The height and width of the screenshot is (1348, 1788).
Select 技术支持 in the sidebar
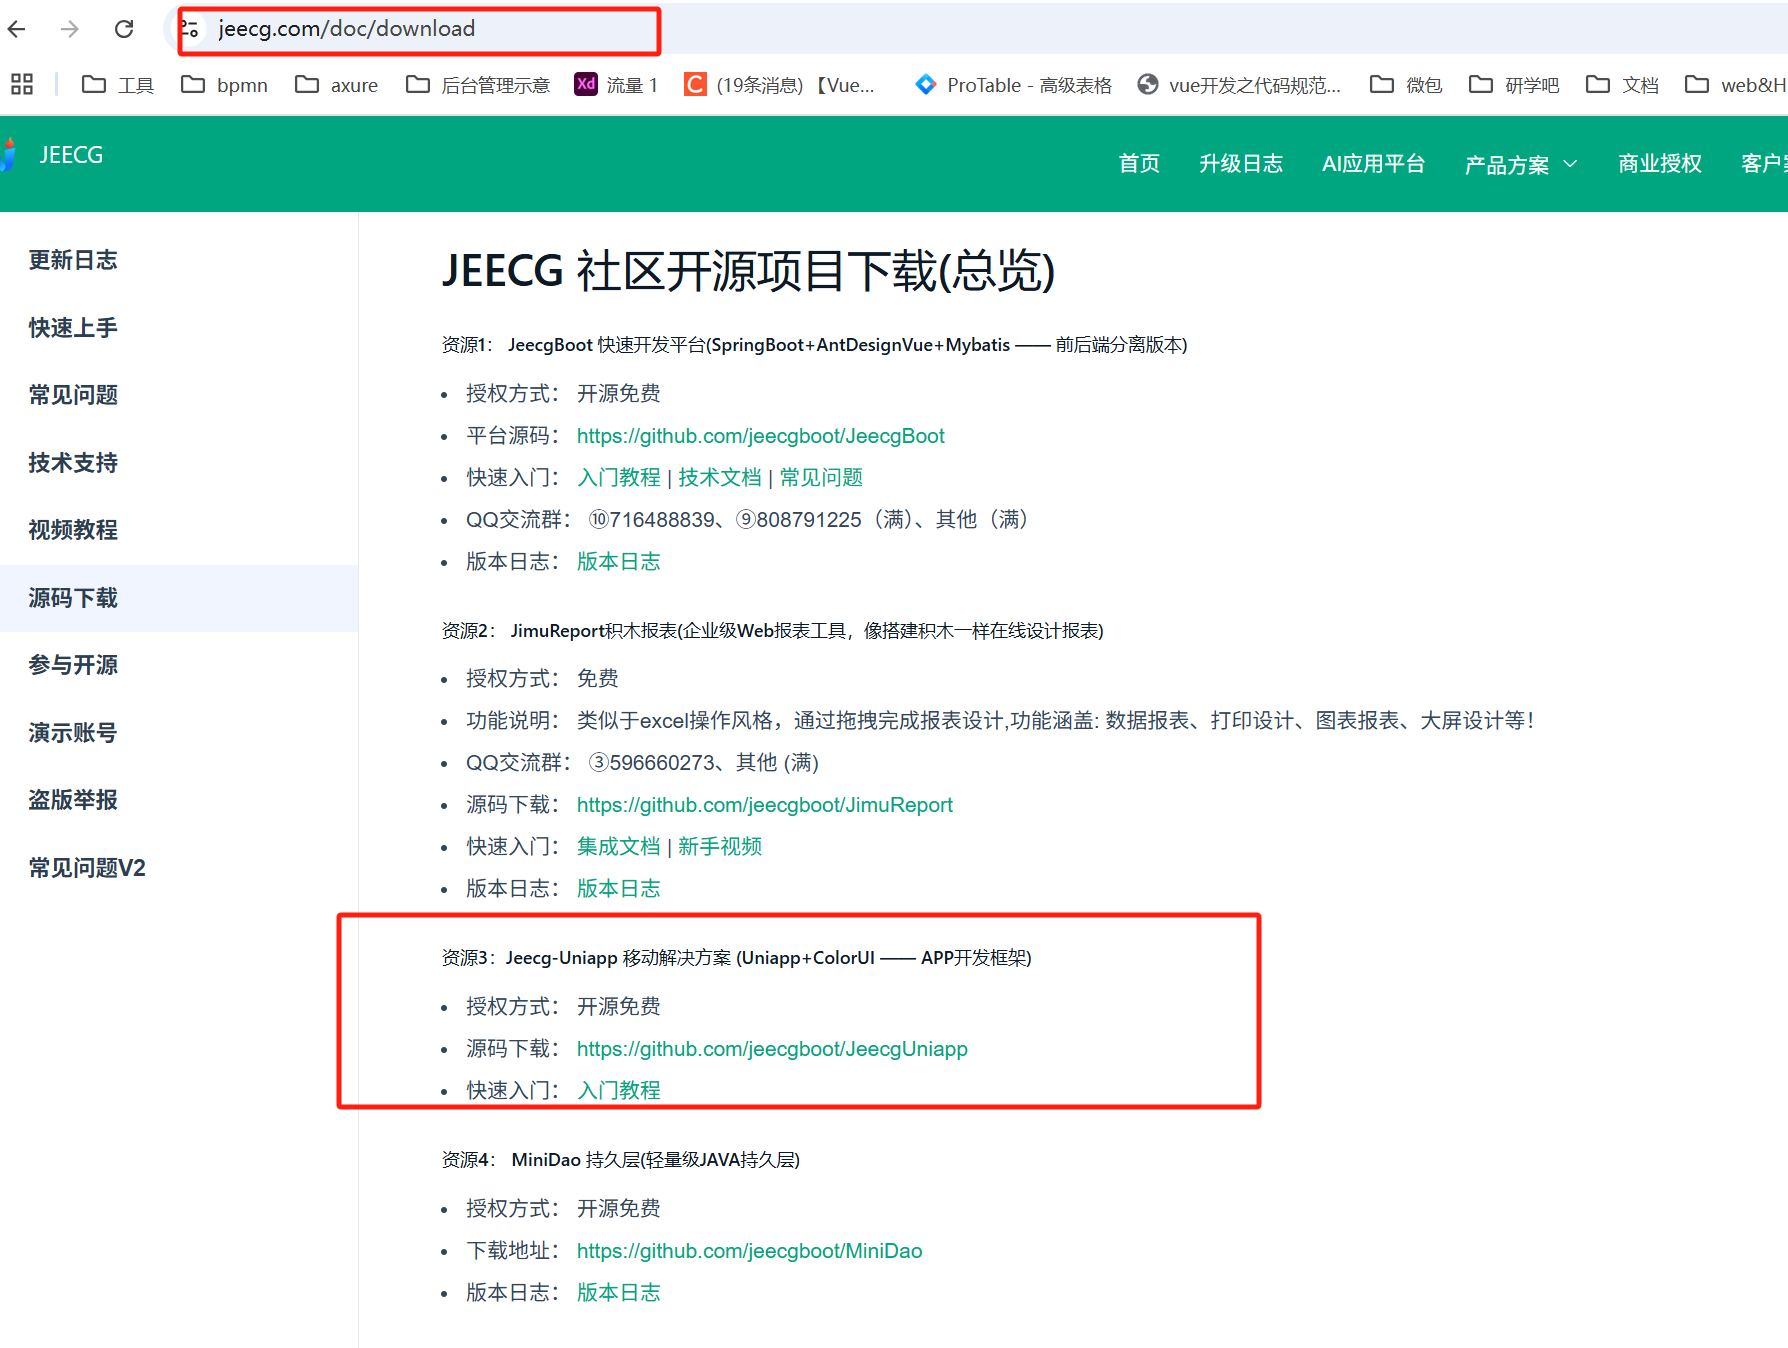tap(73, 462)
